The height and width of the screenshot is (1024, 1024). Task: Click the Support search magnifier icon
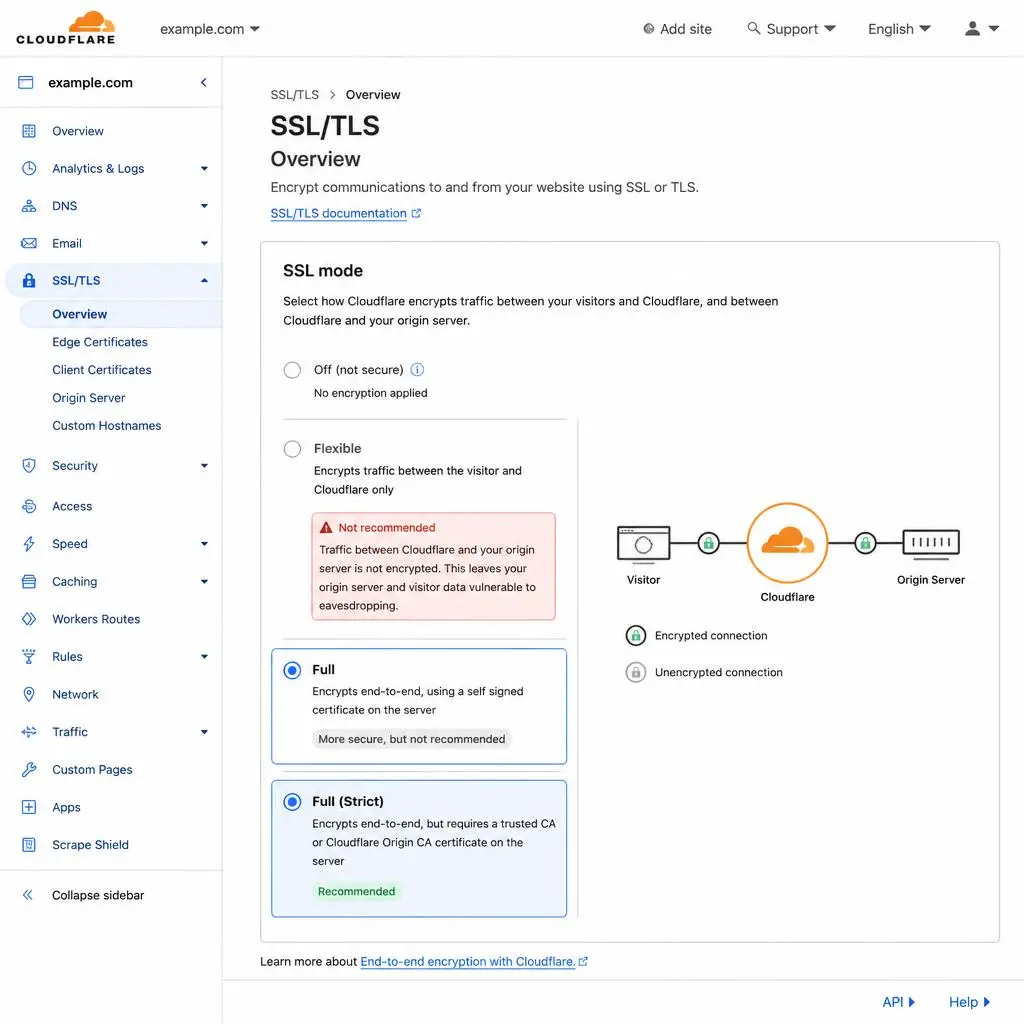pyautogui.click(x=754, y=28)
